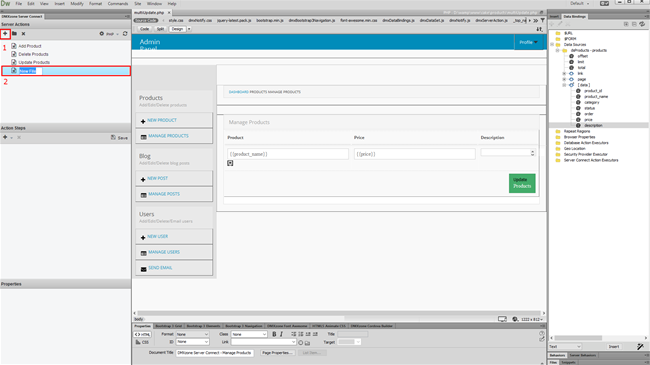This screenshot has height=365, width=650.
Task: Open the Design view dropdown arrow
Action: [189, 29]
